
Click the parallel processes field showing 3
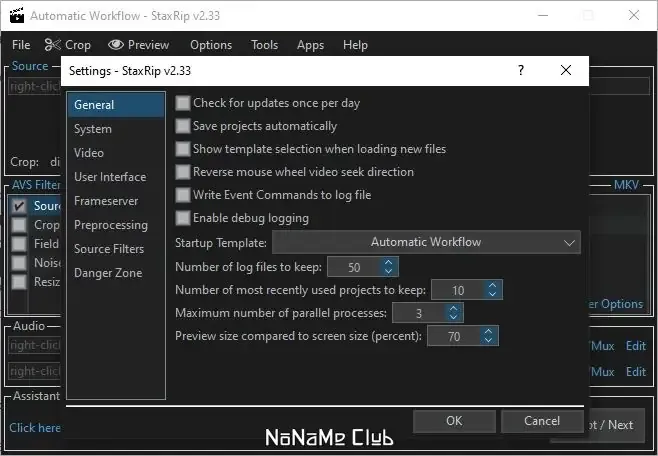(x=419, y=313)
